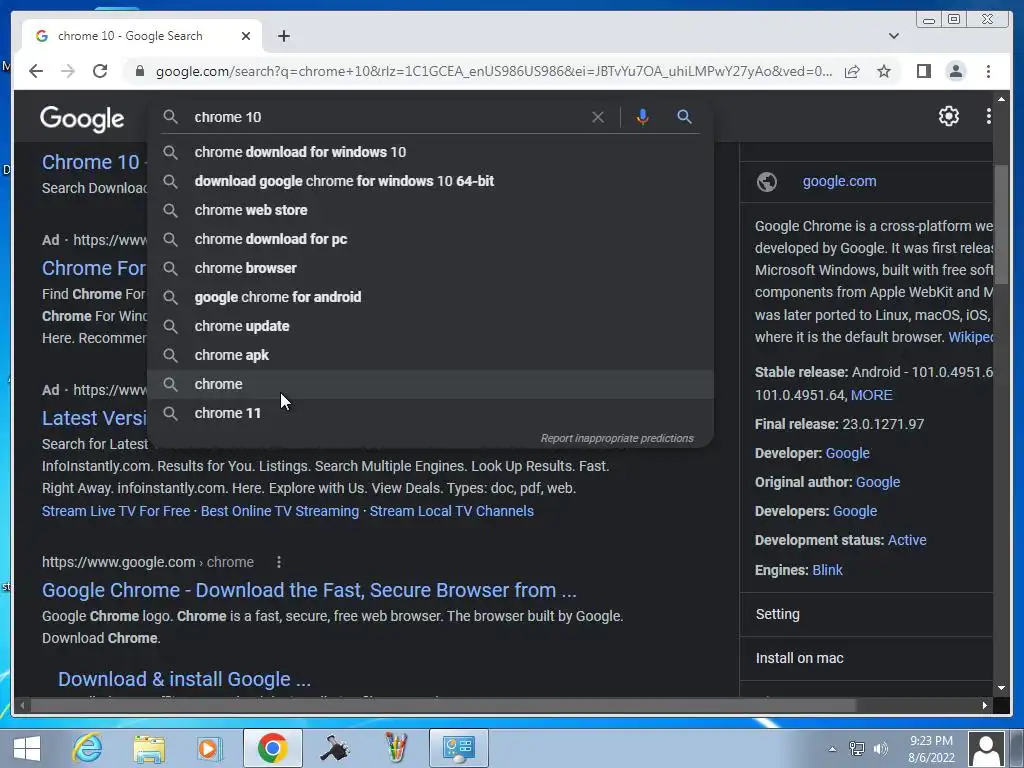This screenshot has height=768, width=1024.
Task: Choose the 'chrome apk' suggestion
Action: (x=431, y=355)
